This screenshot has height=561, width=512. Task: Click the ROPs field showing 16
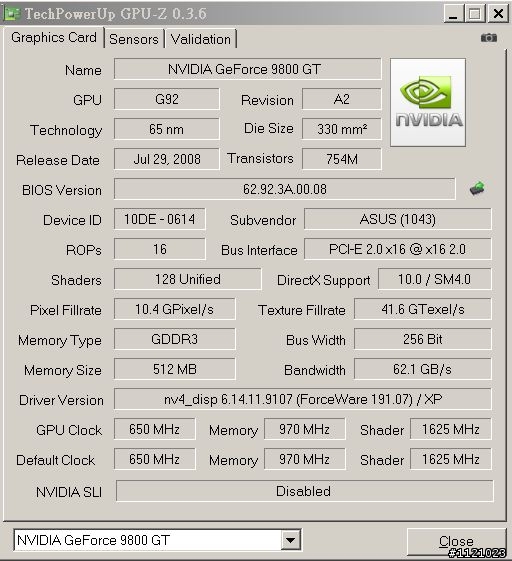[x=160, y=249]
